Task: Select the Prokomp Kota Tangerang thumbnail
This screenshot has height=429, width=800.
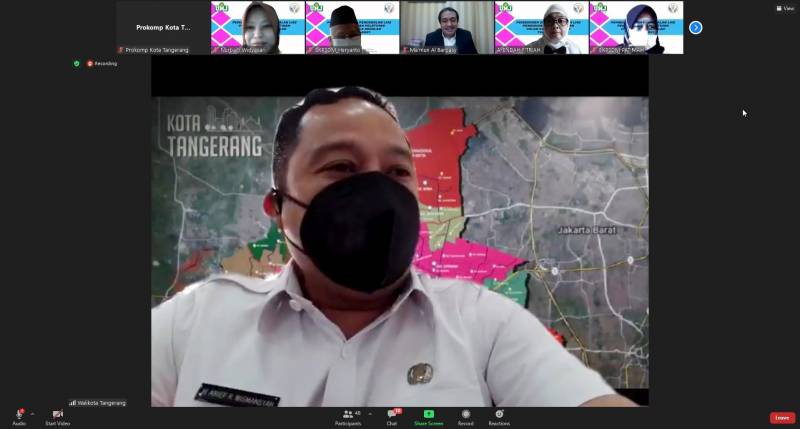Action: [163, 28]
